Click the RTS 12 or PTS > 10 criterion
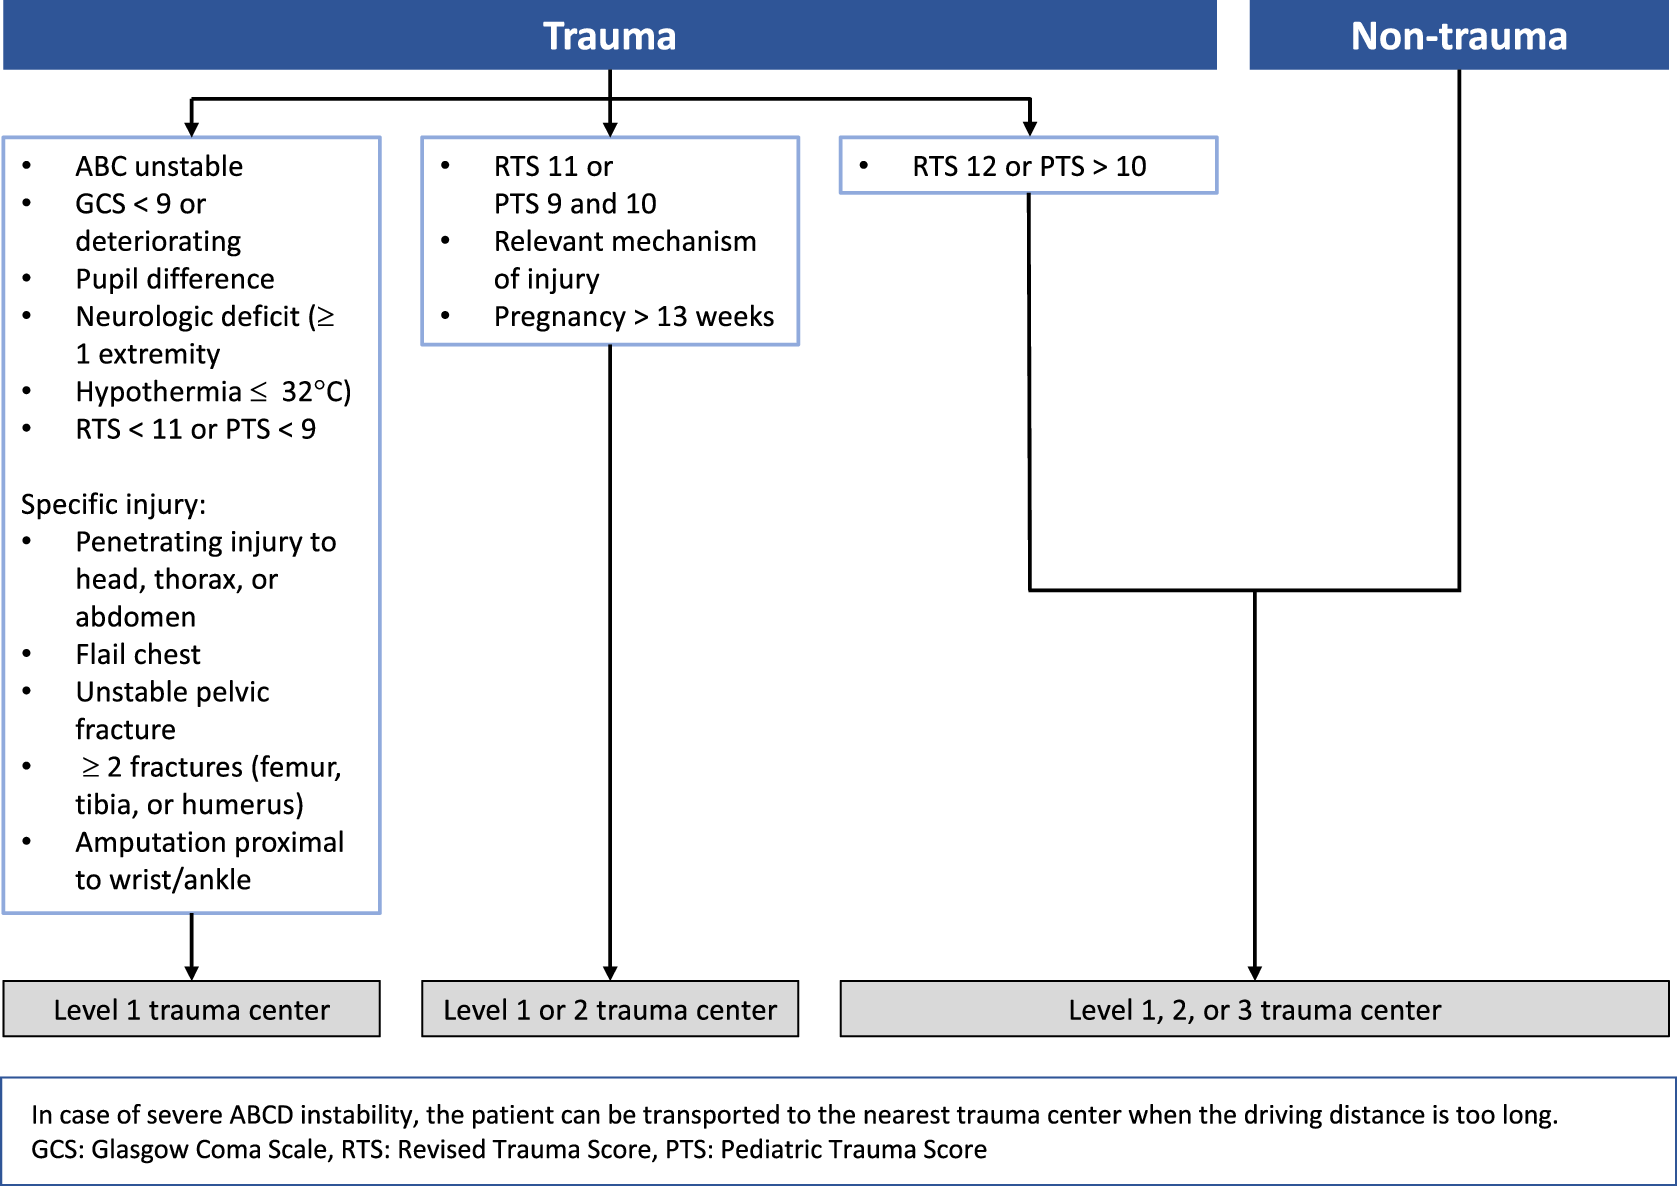Image resolution: width=1677 pixels, height=1186 pixels. tap(1029, 166)
